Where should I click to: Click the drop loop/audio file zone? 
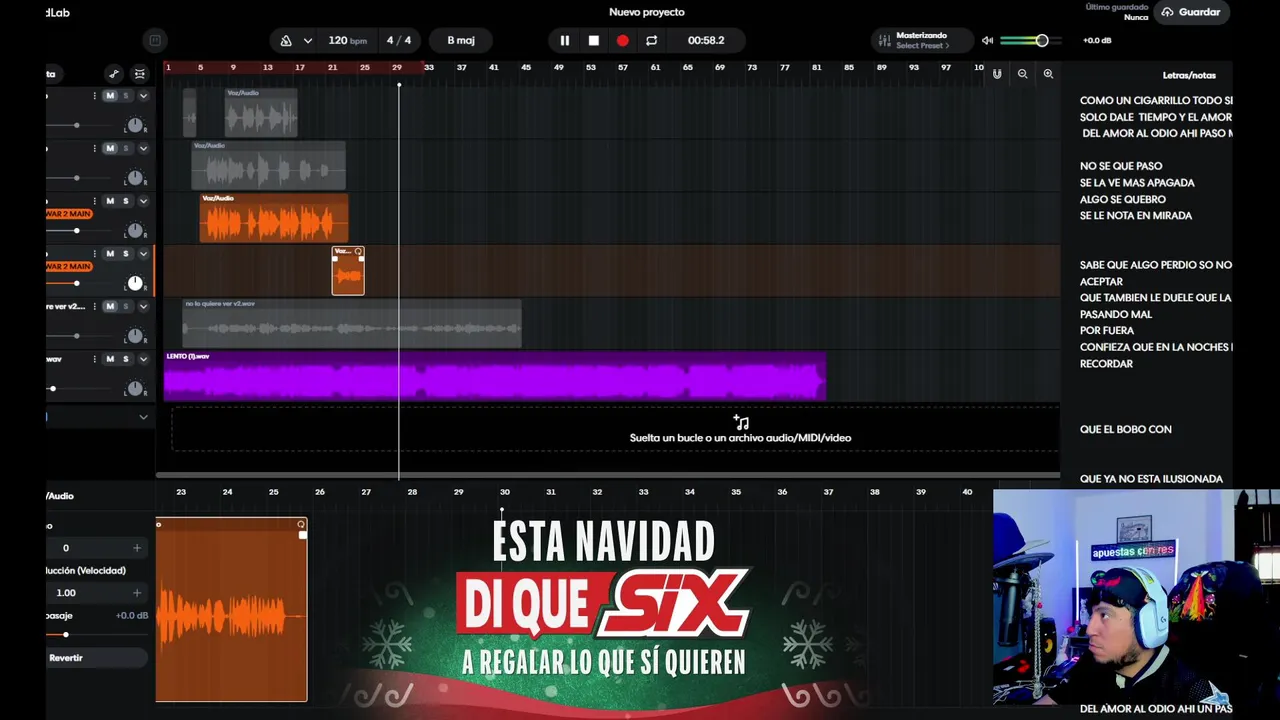pos(615,429)
